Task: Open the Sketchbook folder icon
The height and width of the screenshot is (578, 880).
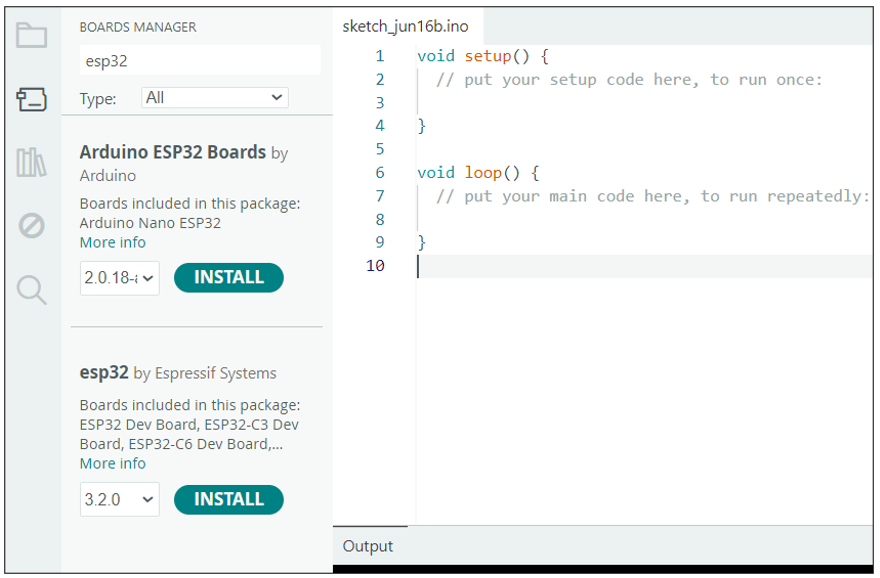Action: coord(31,35)
